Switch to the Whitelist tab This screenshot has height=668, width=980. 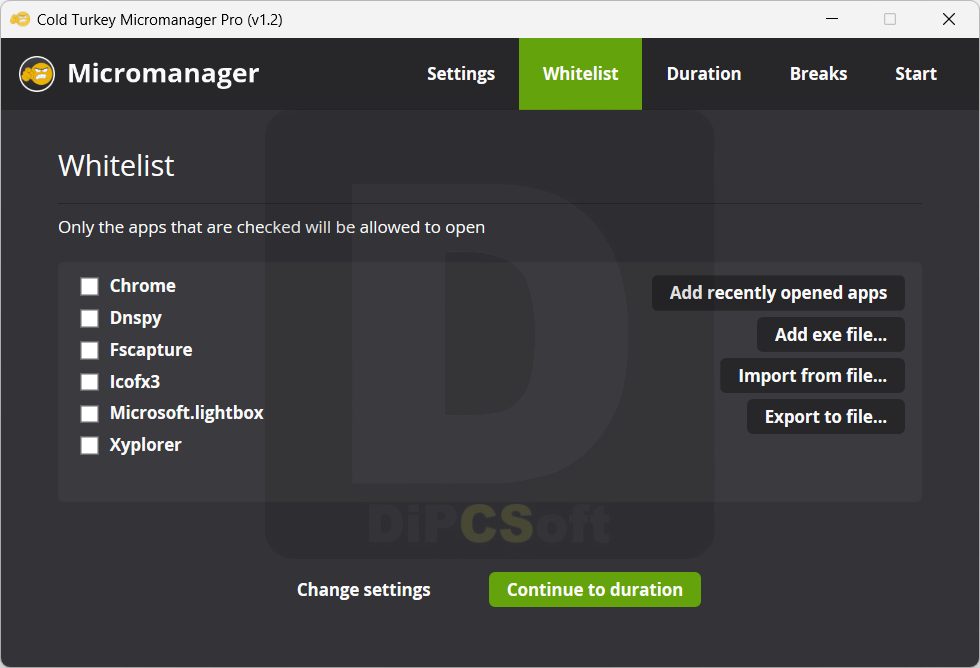click(581, 74)
